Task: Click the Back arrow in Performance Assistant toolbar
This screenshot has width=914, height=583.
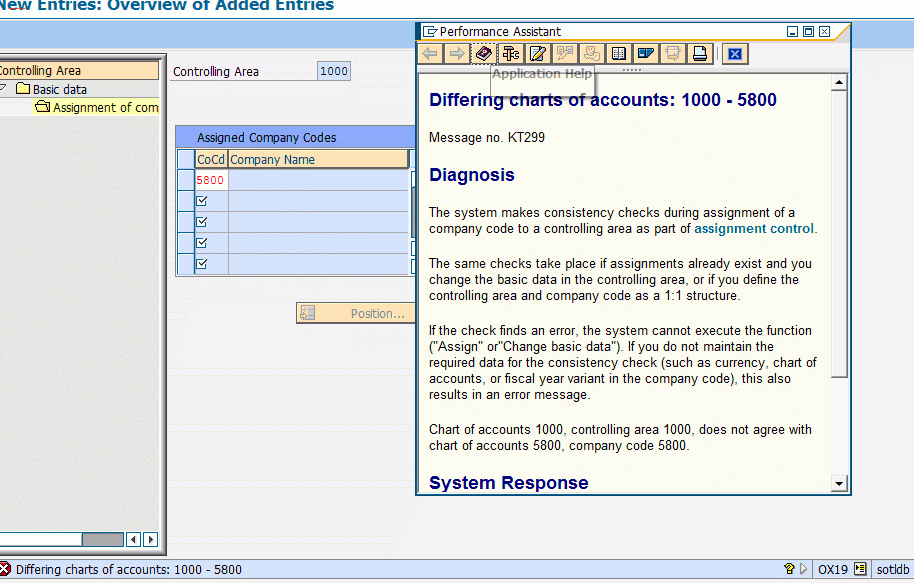Action: 430,54
